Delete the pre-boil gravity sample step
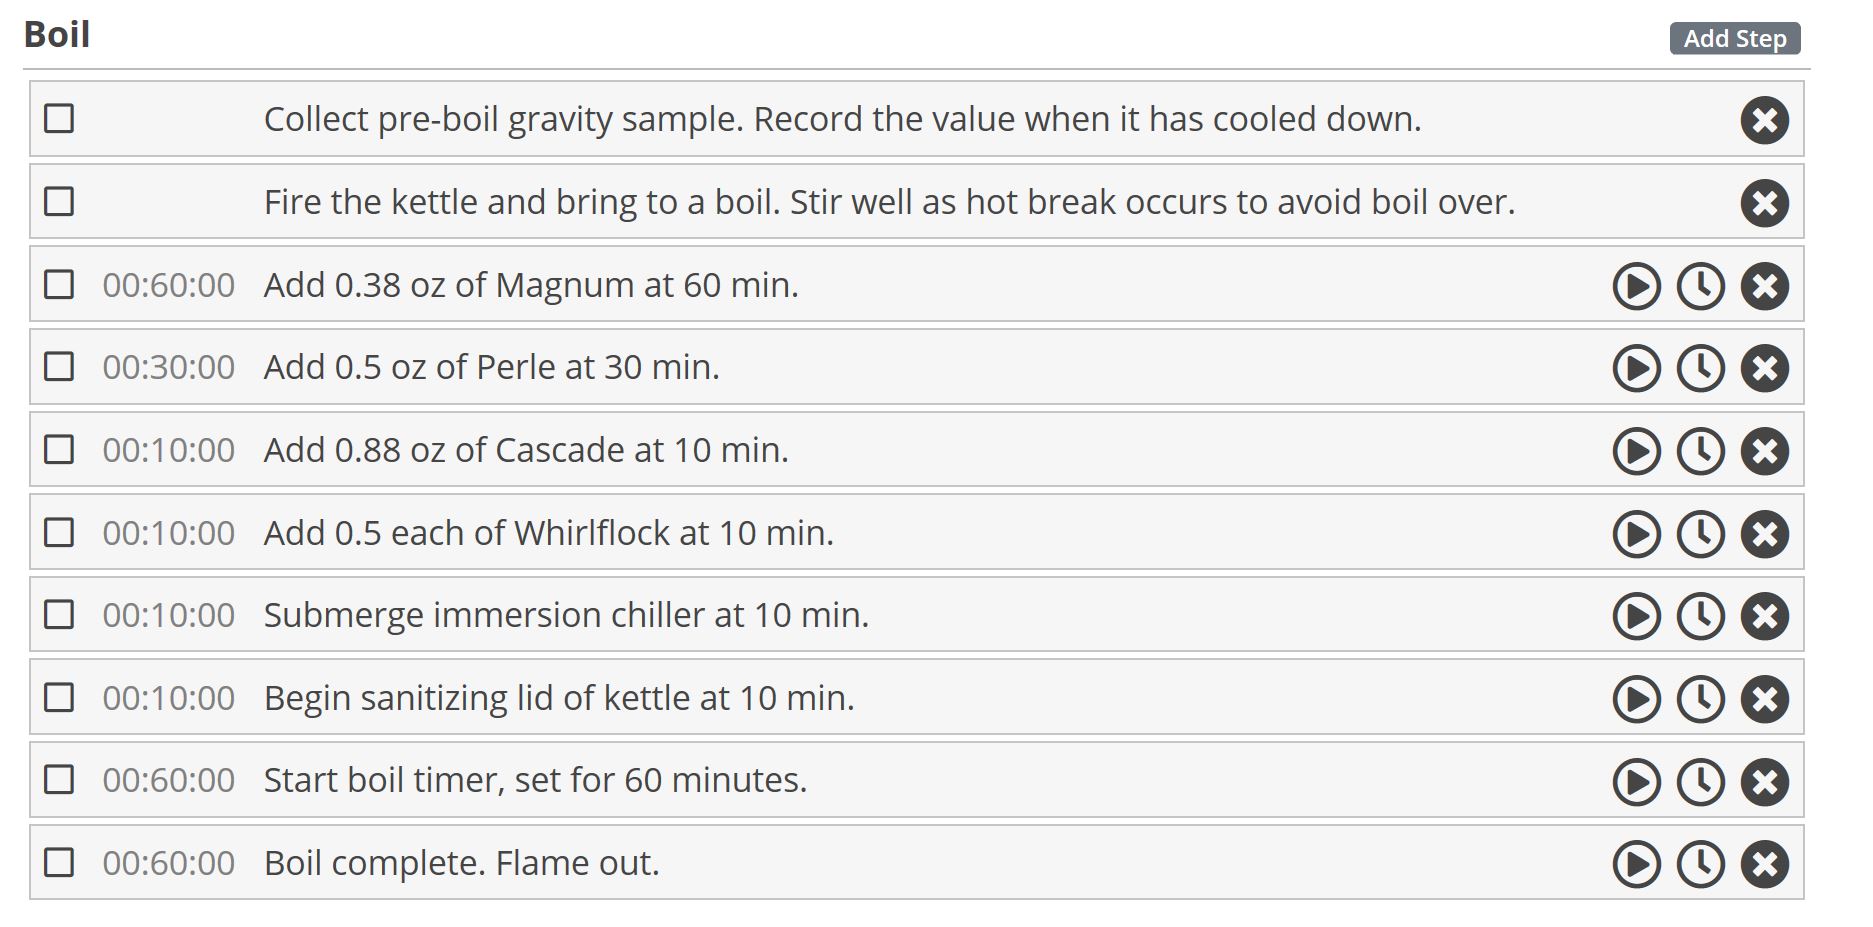Image resolution: width=1873 pixels, height=927 pixels. tap(1764, 120)
